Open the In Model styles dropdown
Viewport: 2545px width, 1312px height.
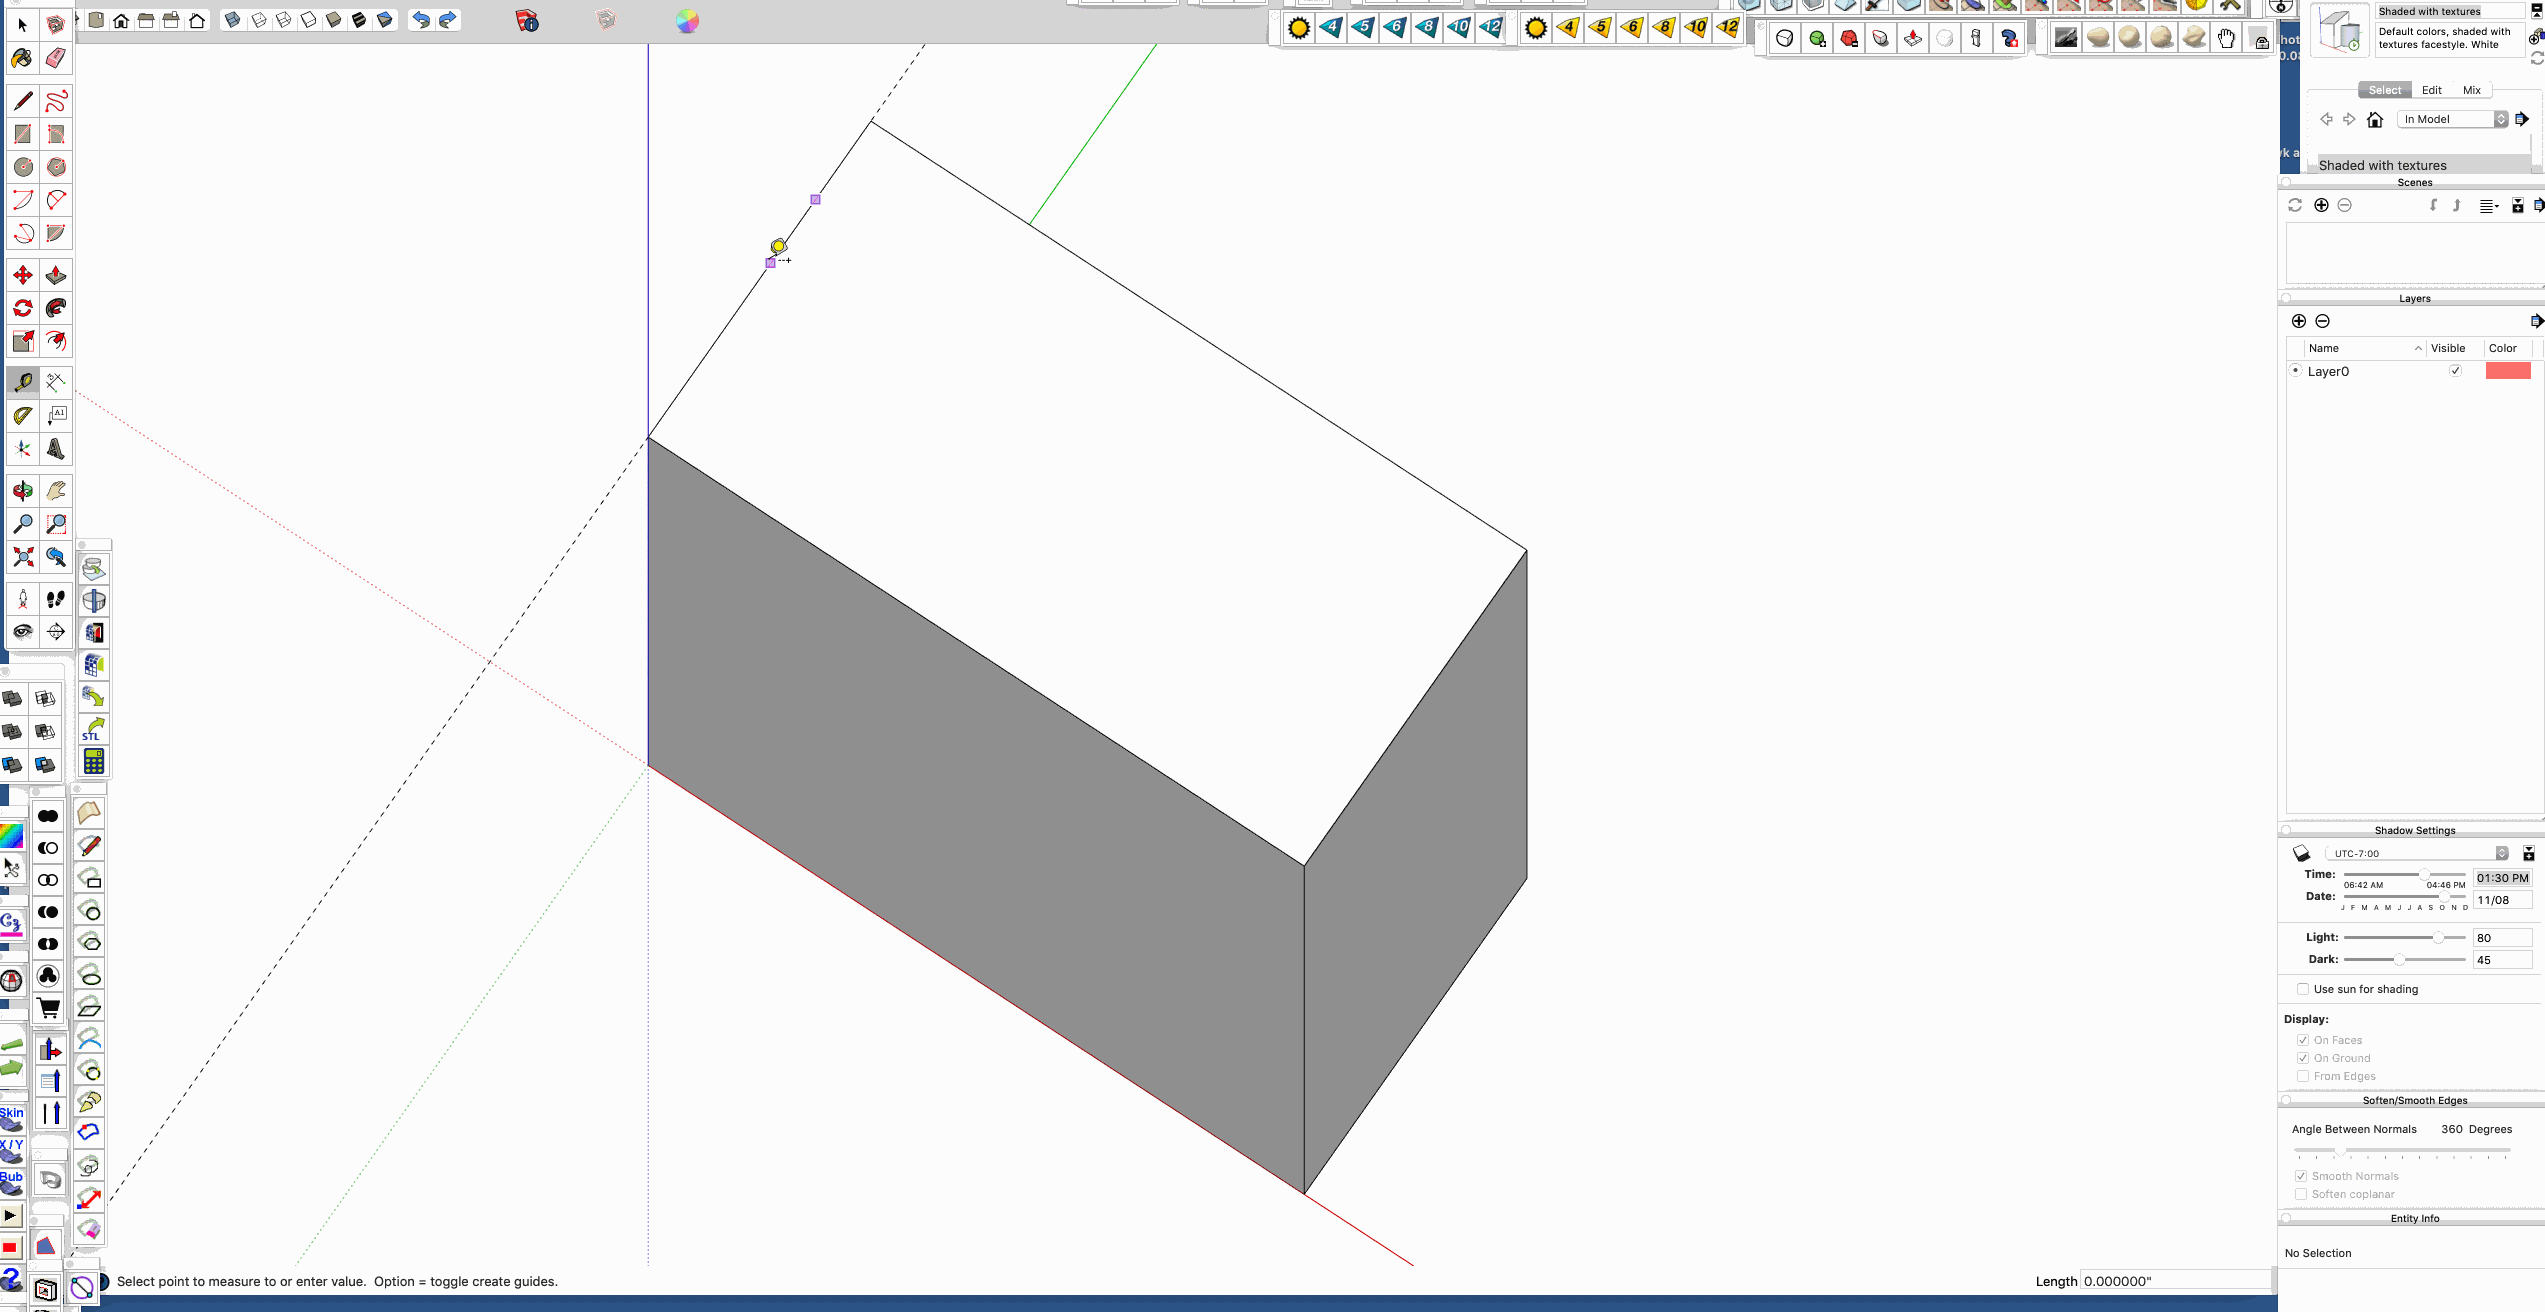click(x=2453, y=119)
